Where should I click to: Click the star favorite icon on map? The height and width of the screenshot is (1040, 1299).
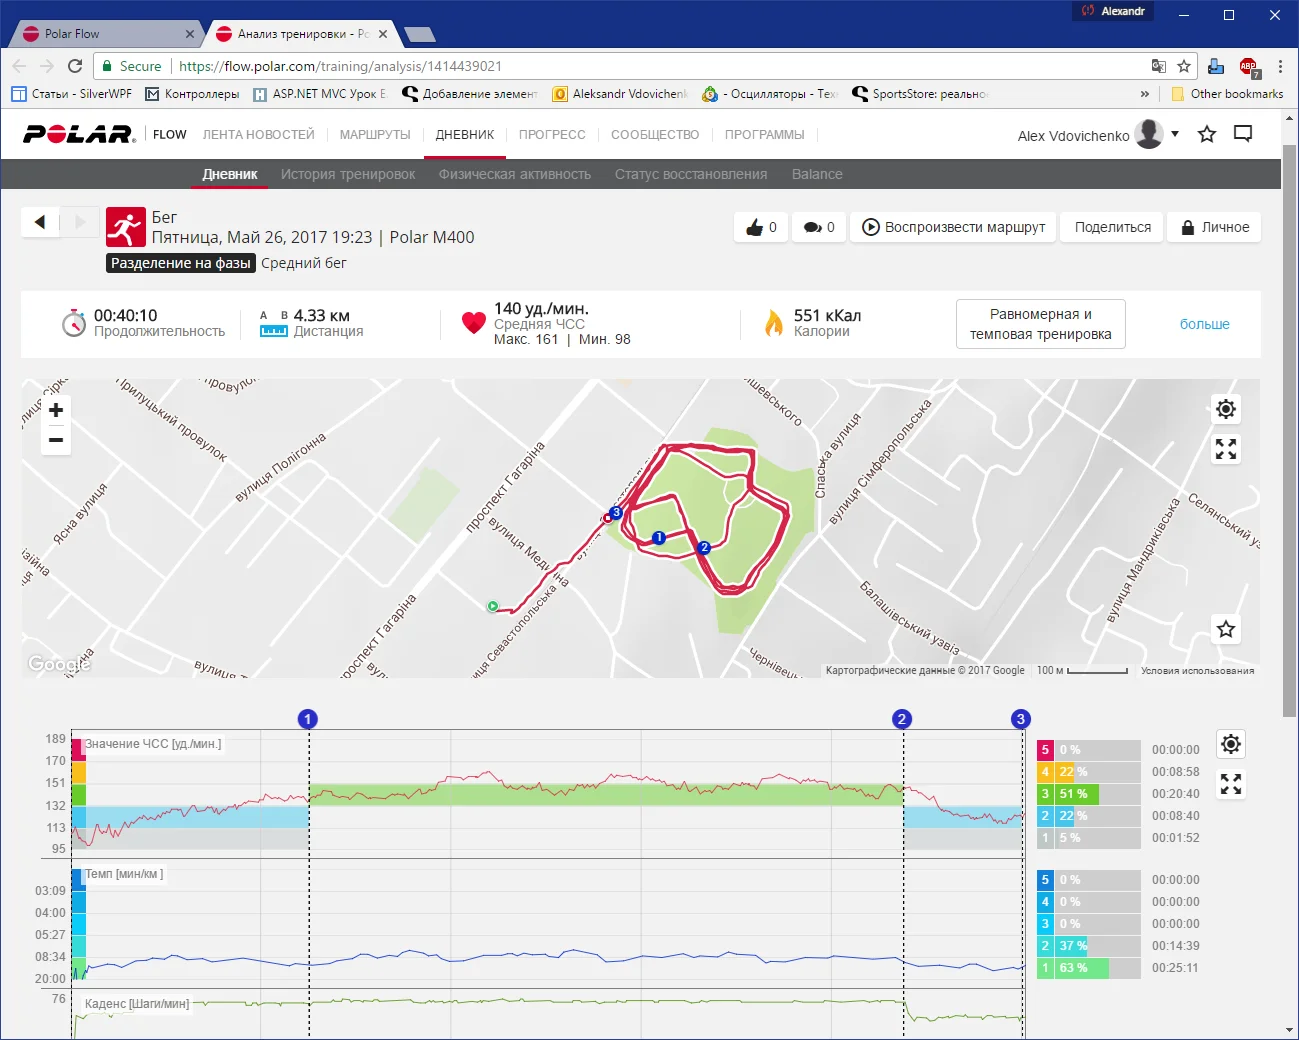tap(1226, 629)
